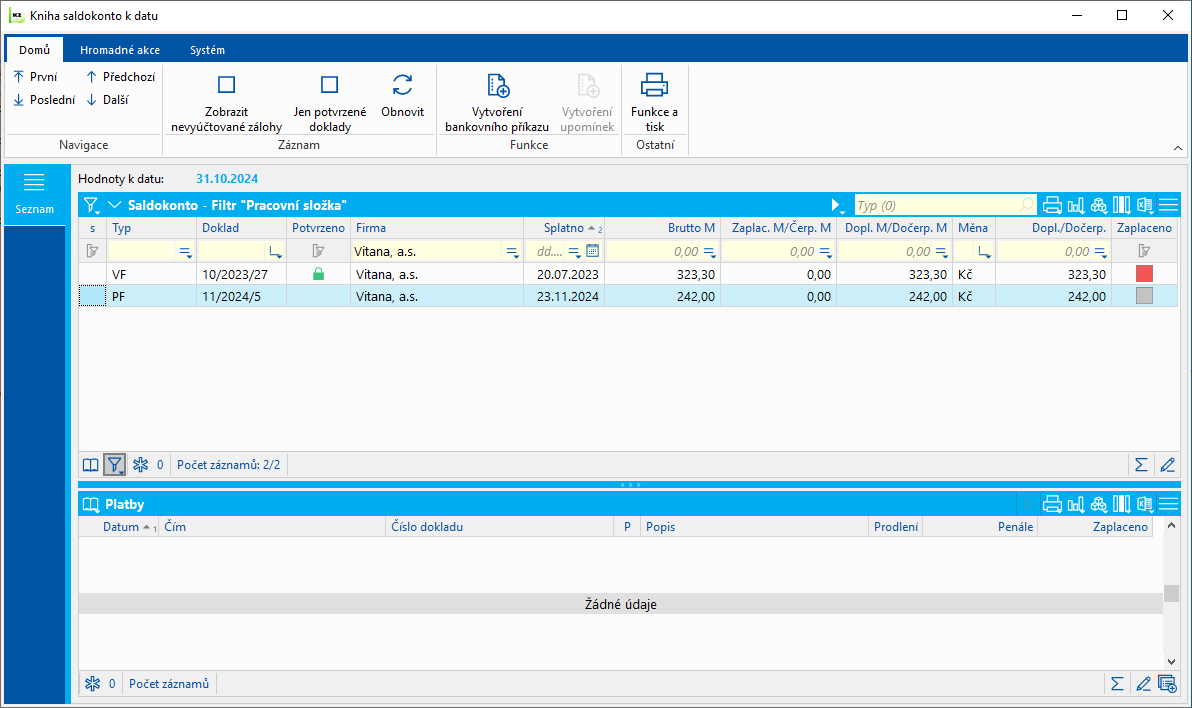The image size is (1192, 708).
Task: Click the sum icon in Saldokonto footer
Action: [x=1140, y=465]
